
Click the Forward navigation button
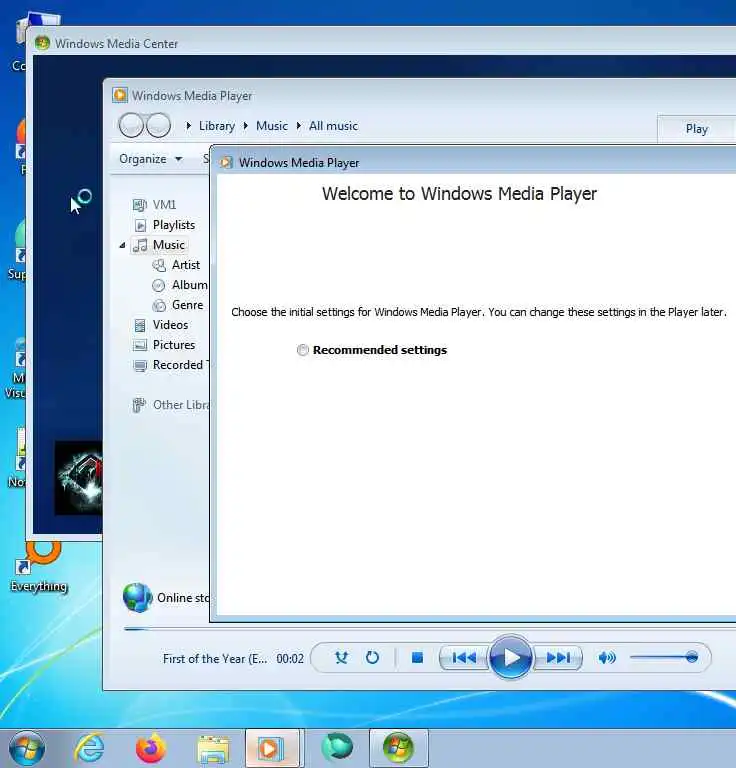point(158,125)
